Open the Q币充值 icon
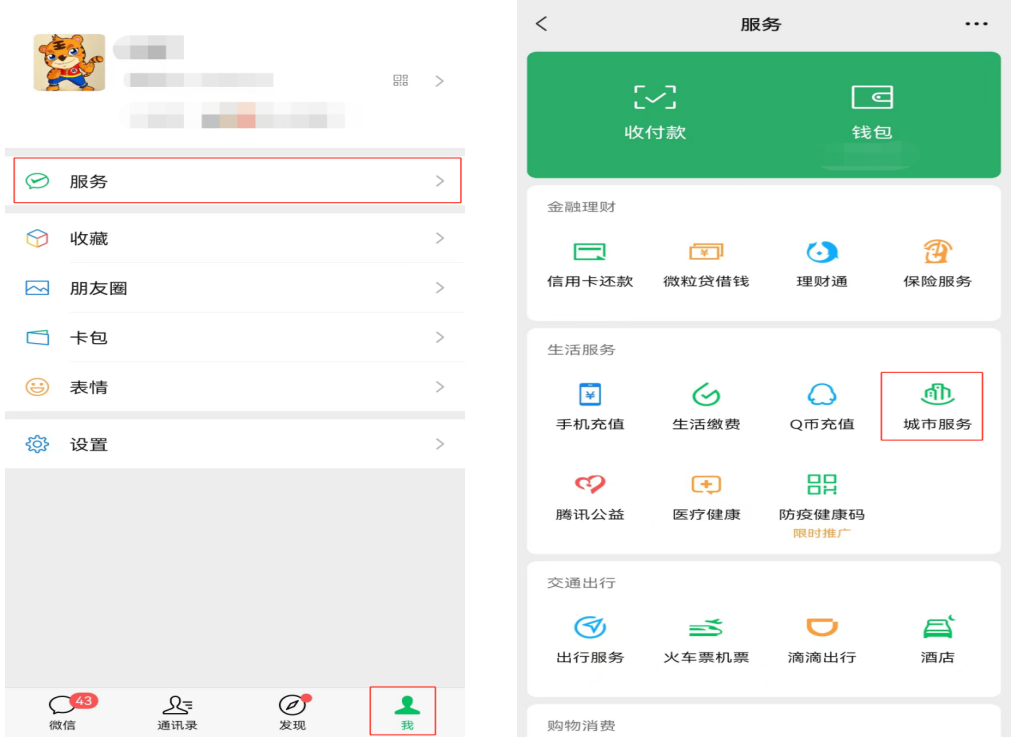The image size is (1015, 747). point(821,394)
